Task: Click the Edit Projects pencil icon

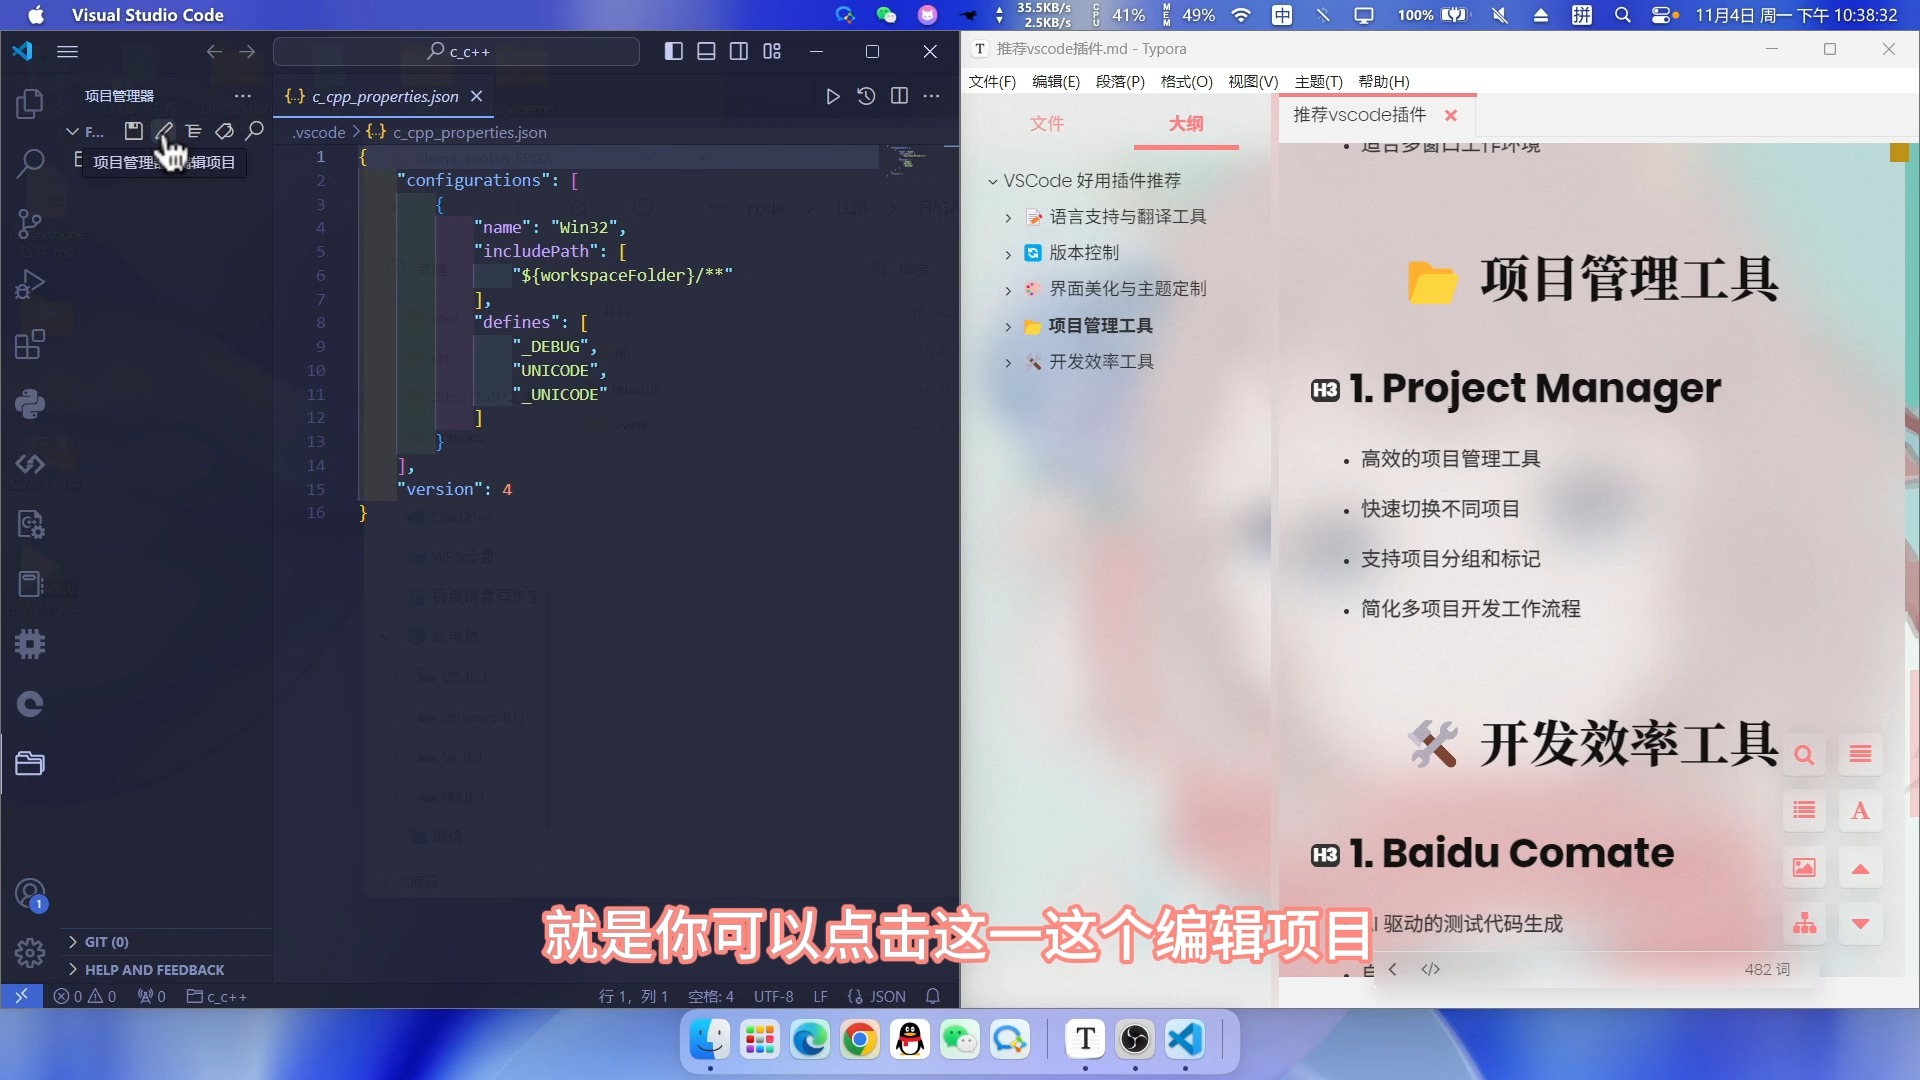Action: (x=164, y=131)
